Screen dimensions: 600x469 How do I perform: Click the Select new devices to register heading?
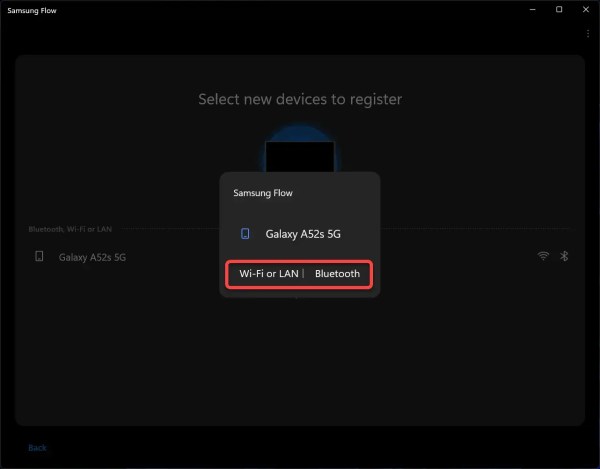300,99
